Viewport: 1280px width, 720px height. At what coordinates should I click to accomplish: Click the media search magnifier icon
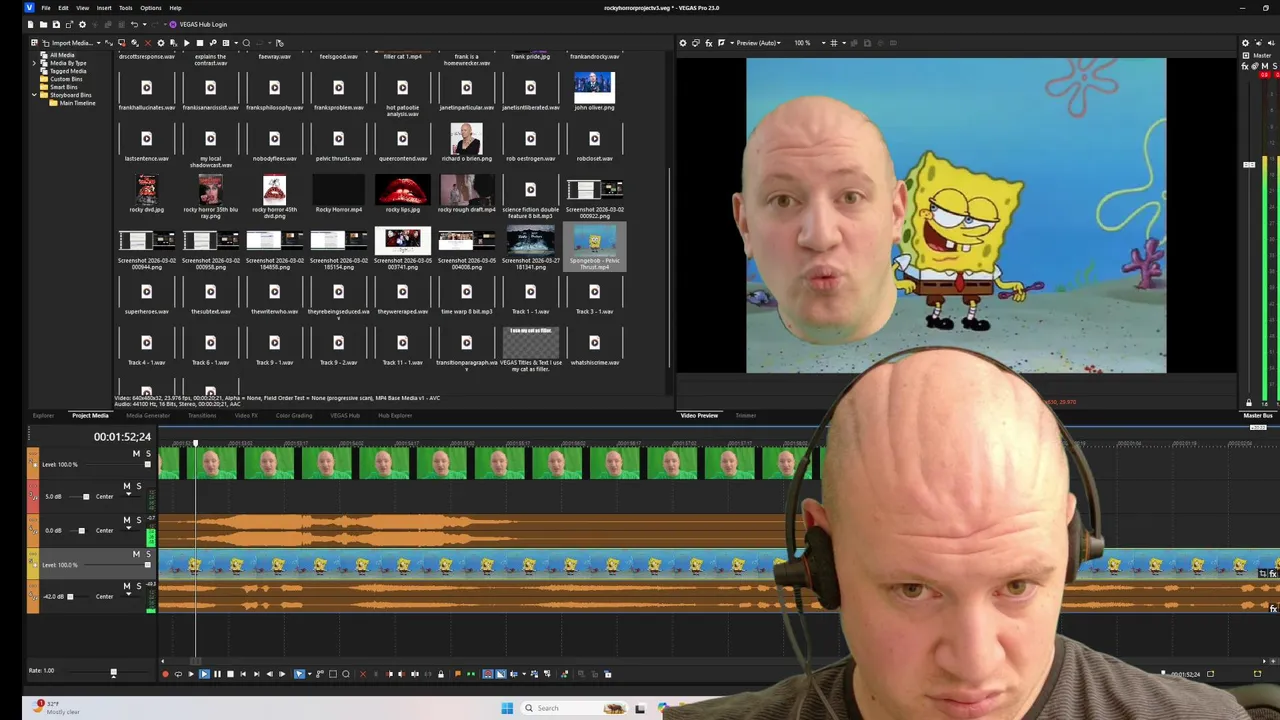(246, 43)
